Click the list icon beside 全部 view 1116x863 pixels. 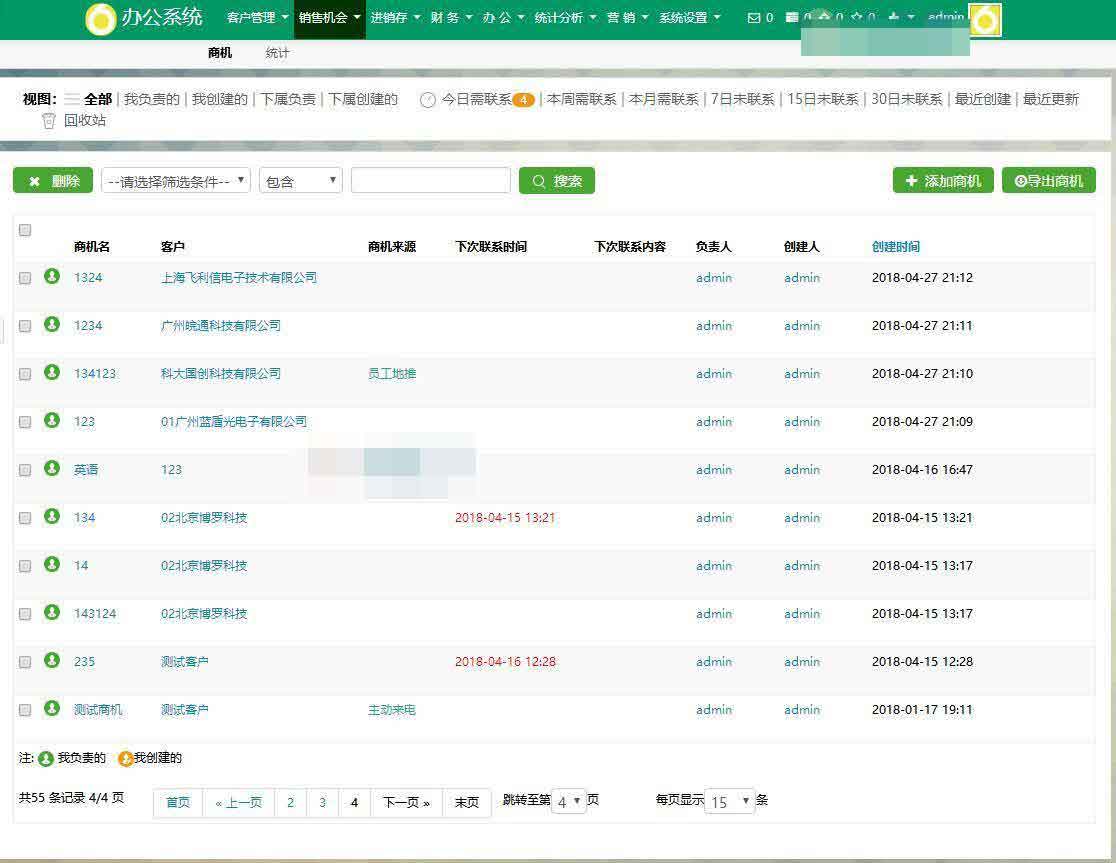72,99
